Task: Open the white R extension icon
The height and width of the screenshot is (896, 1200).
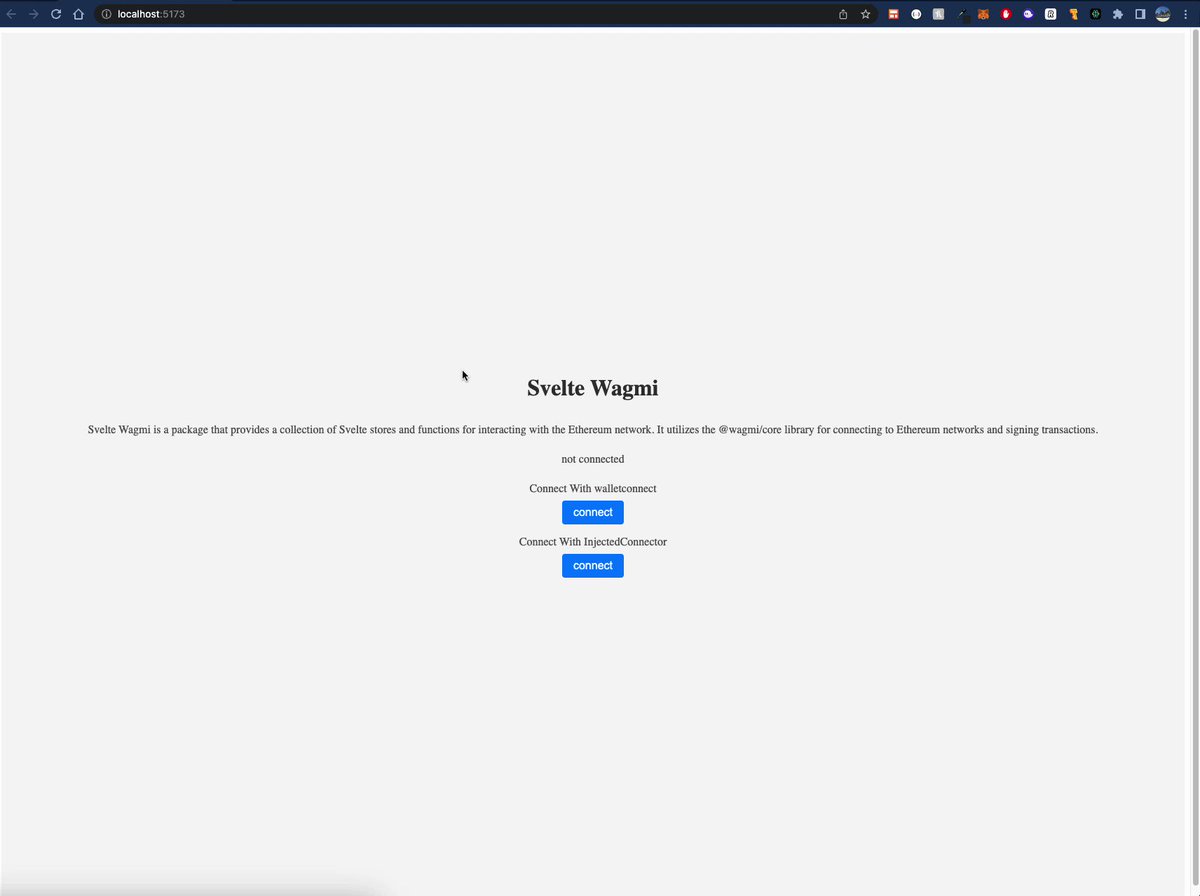Action: (1051, 14)
